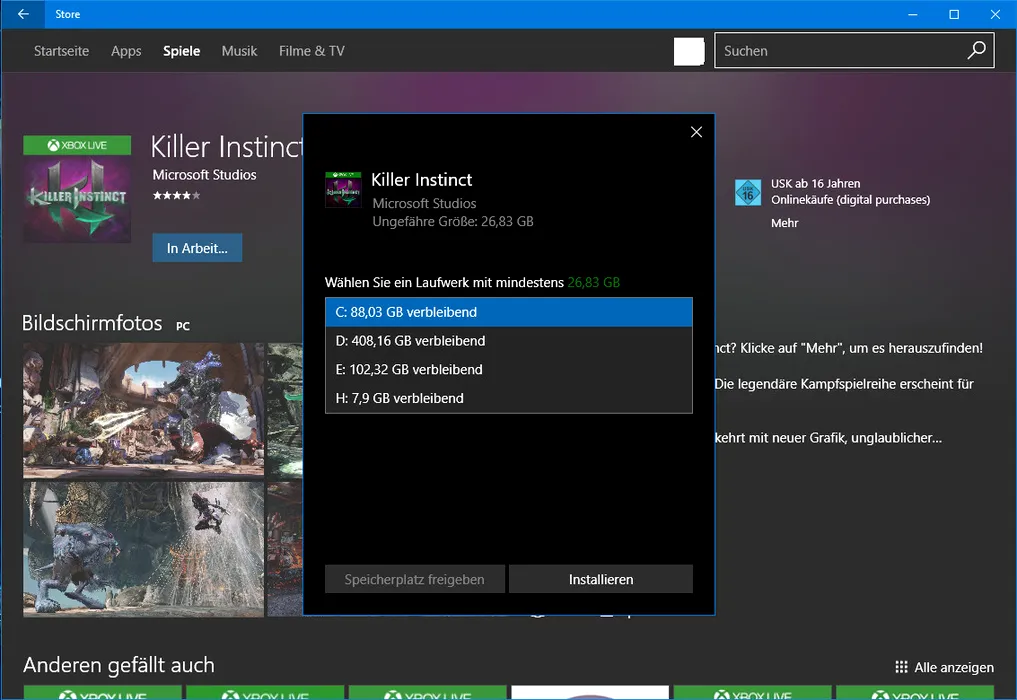This screenshot has width=1017, height=700.
Task: Click the USK 16 rating badge
Action: pyautogui.click(x=748, y=193)
